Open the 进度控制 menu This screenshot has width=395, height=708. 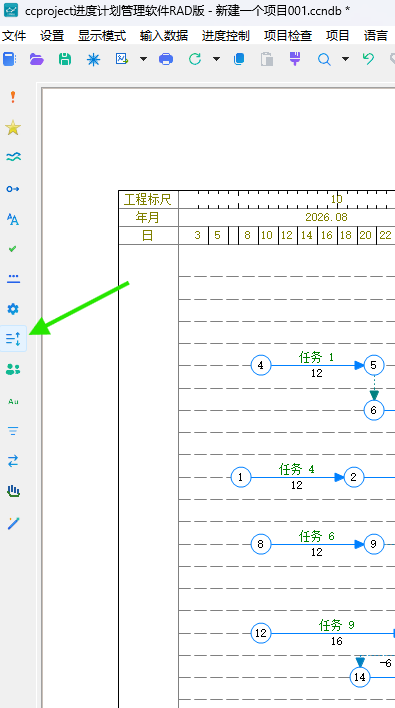click(x=226, y=36)
